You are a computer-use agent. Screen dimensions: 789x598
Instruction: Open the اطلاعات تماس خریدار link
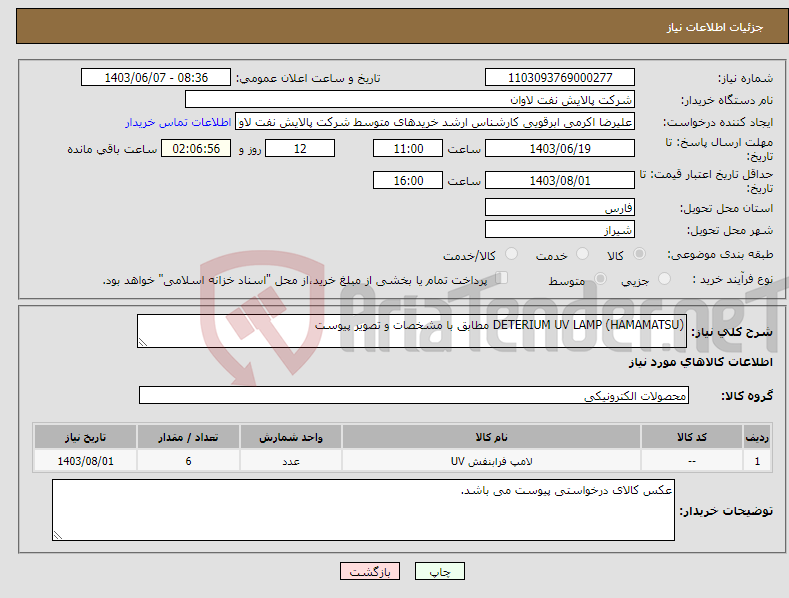point(178,122)
